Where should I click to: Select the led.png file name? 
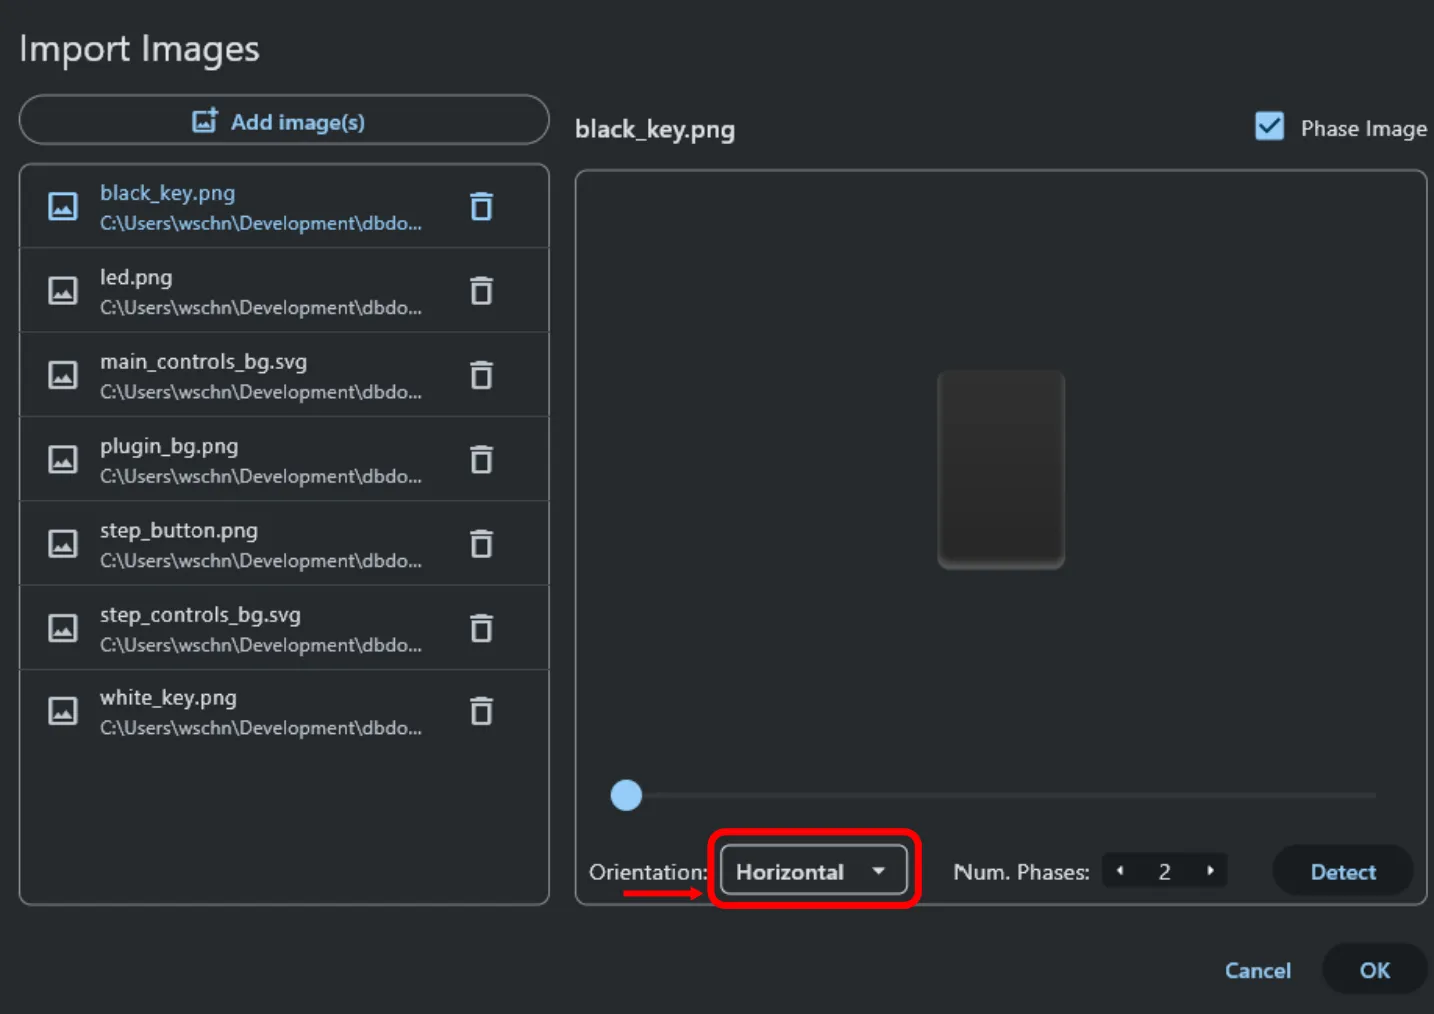136,277
